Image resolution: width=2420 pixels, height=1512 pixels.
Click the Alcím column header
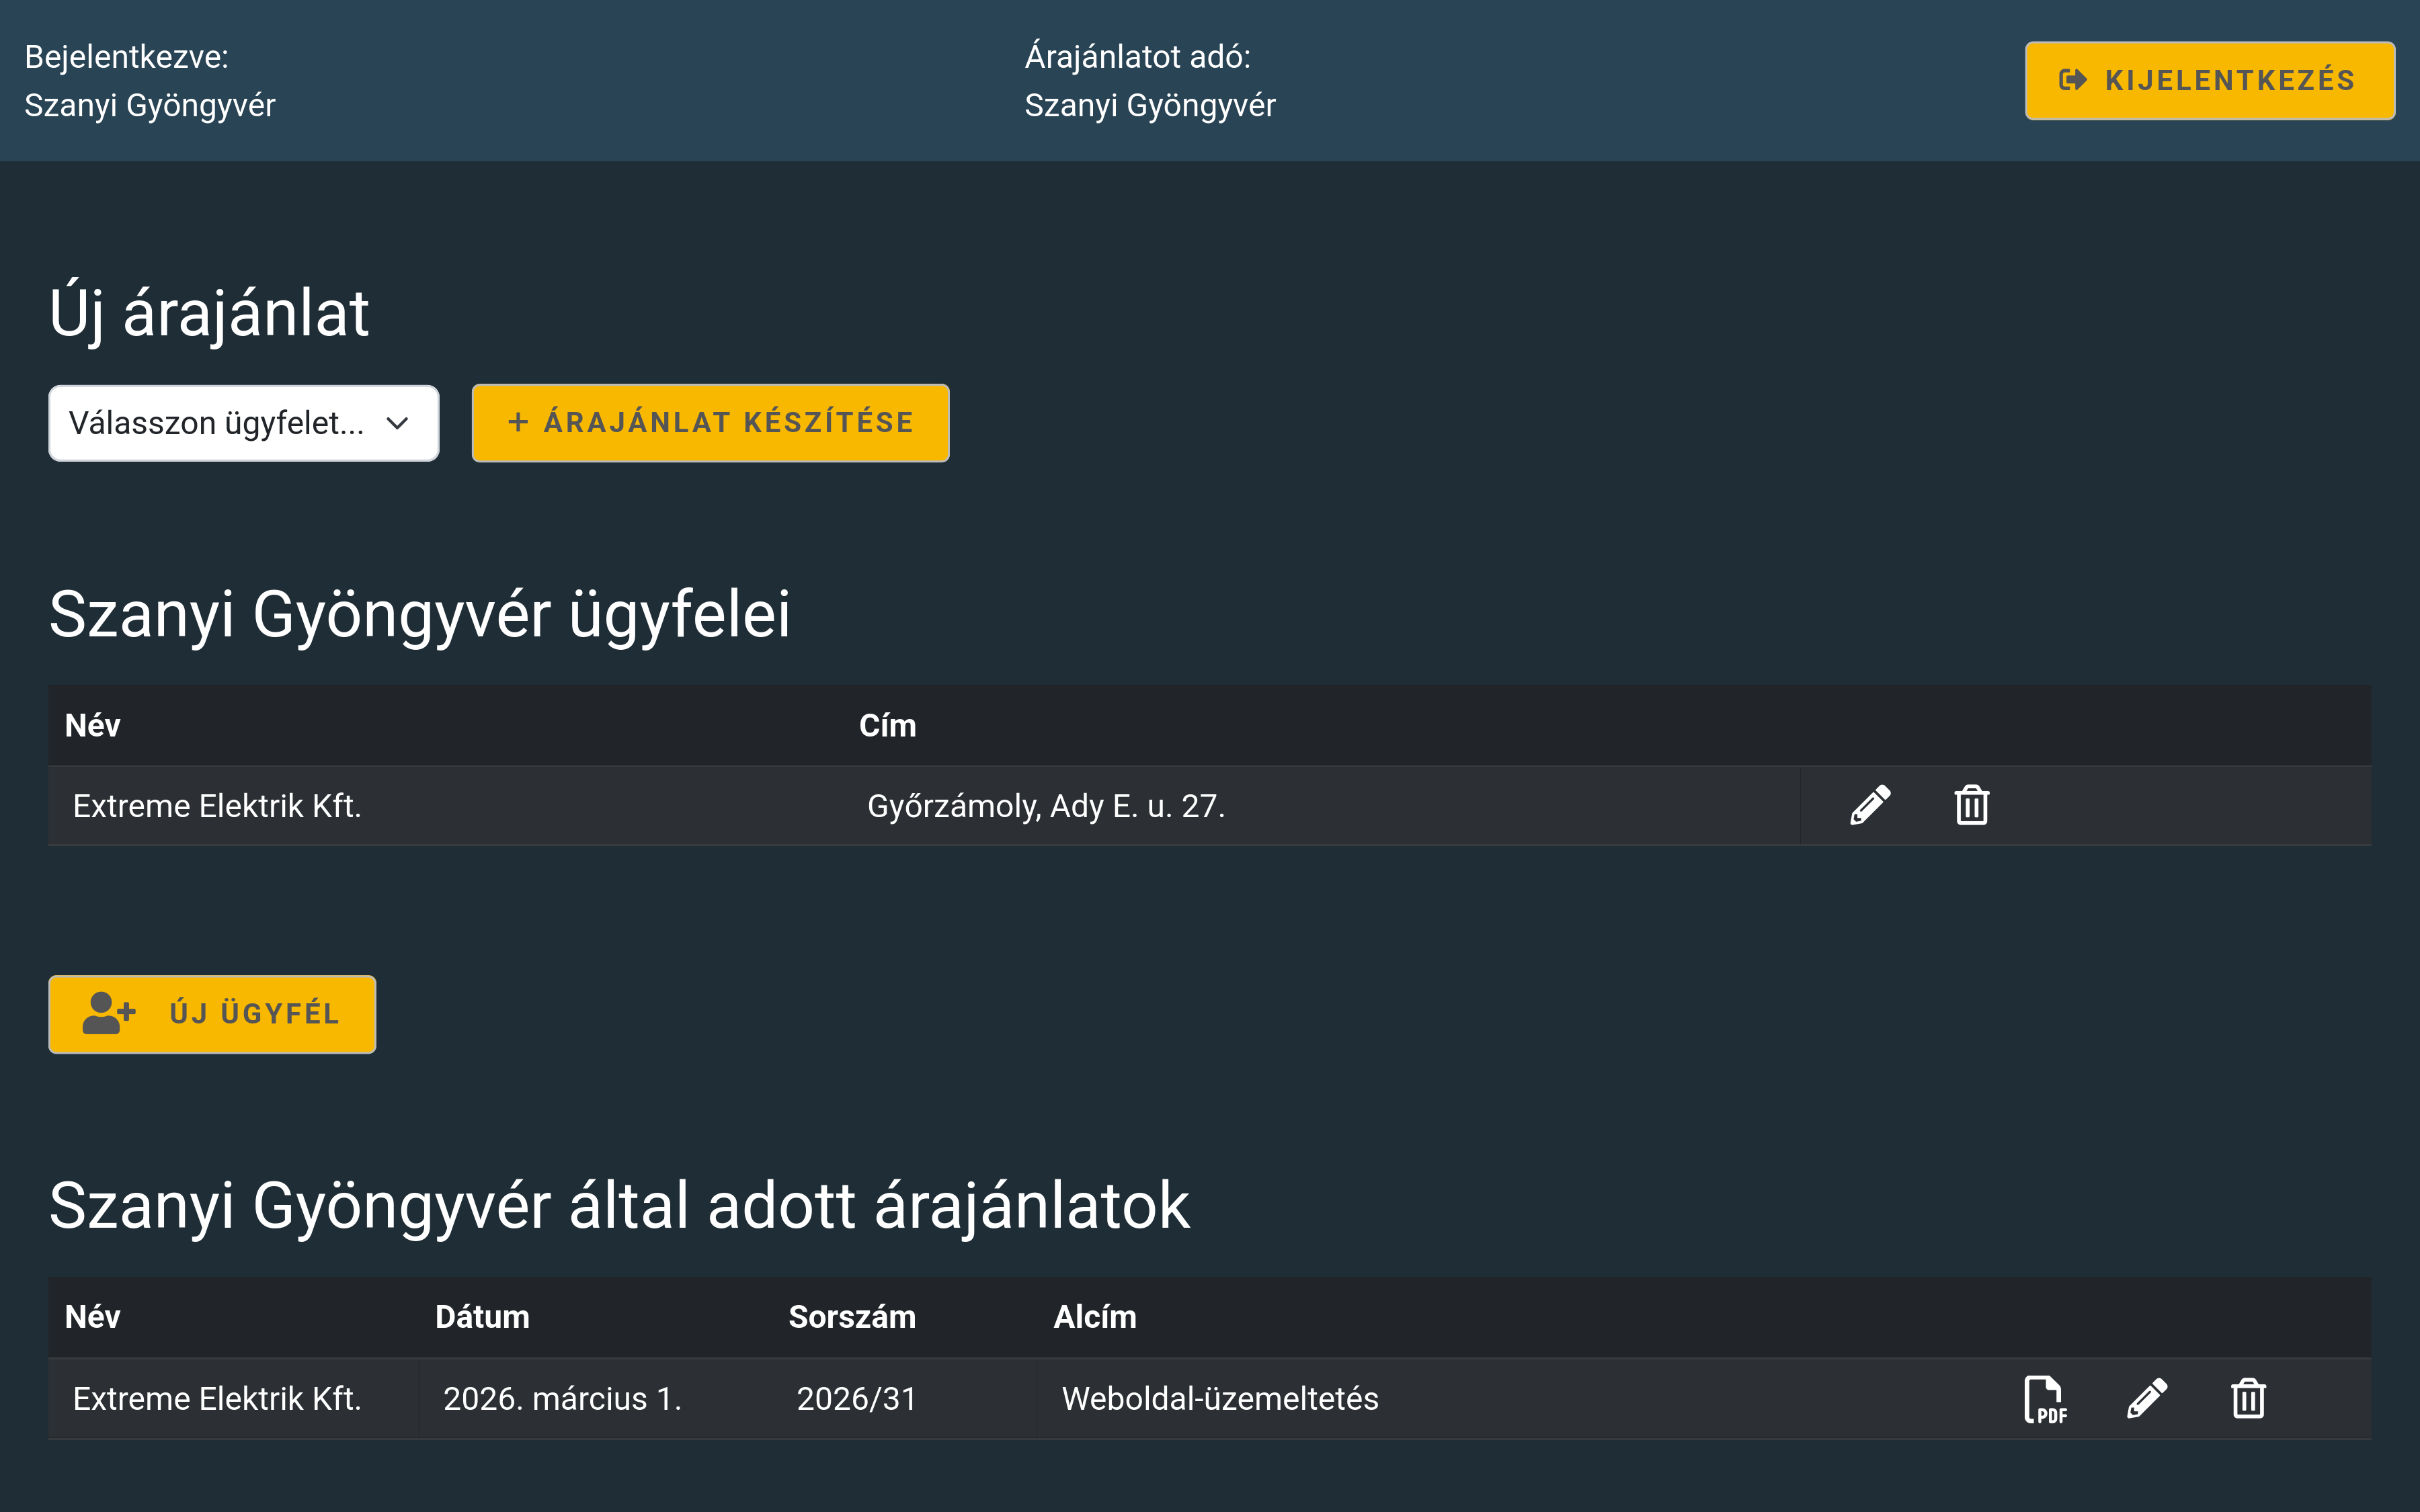tap(1095, 1317)
